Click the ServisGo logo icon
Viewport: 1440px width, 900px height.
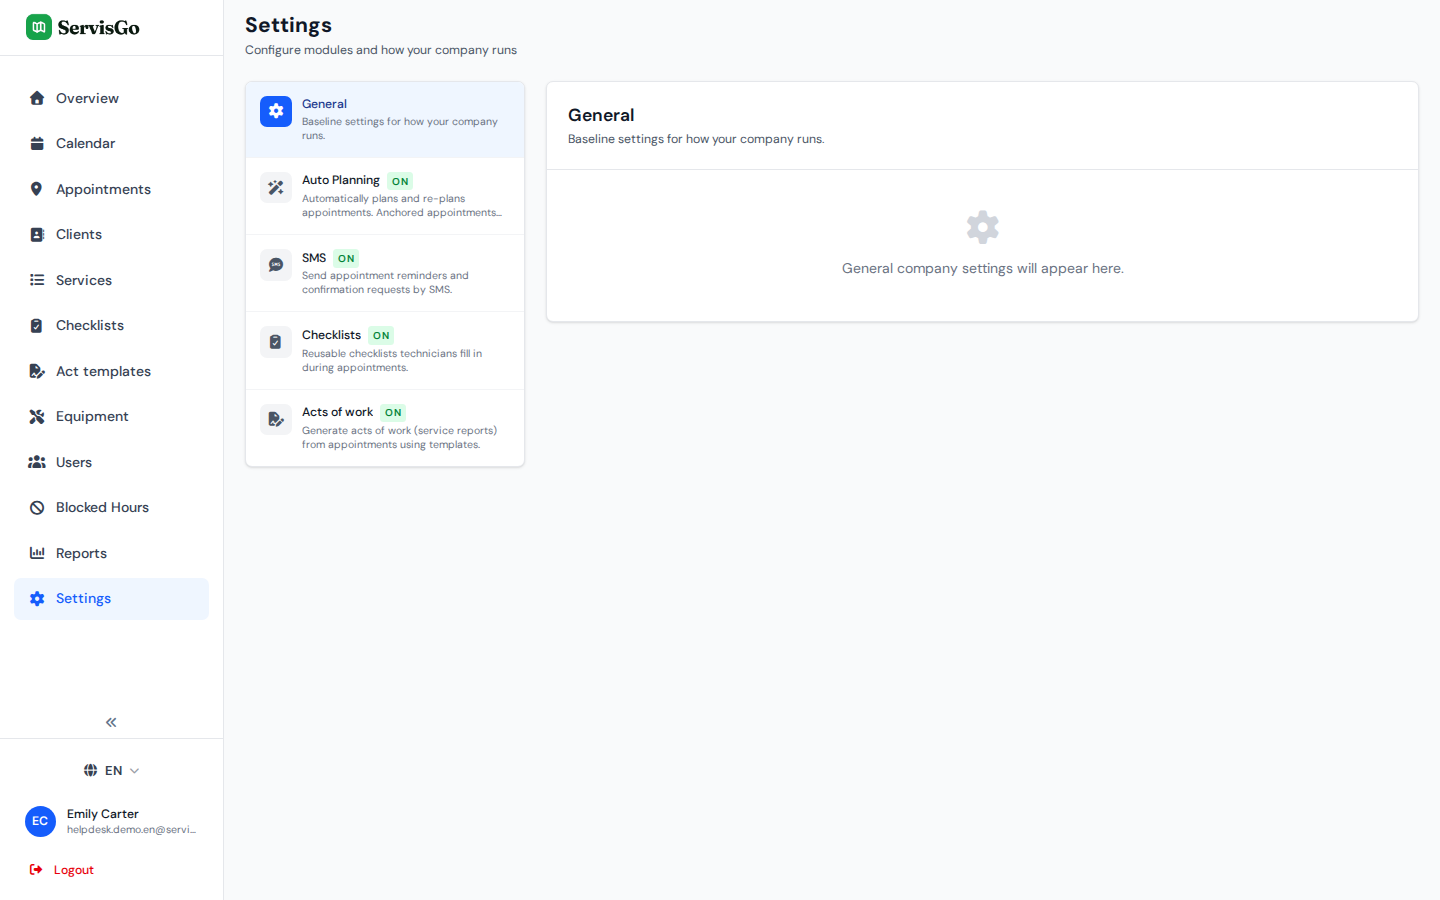(x=39, y=27)
